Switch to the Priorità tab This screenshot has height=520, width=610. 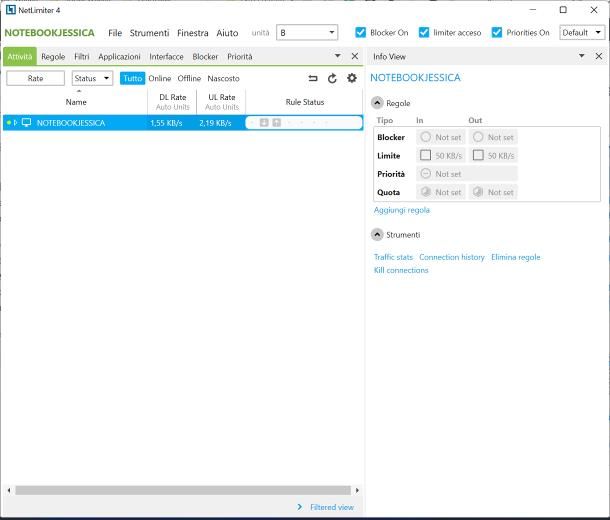tap(240, 57)
